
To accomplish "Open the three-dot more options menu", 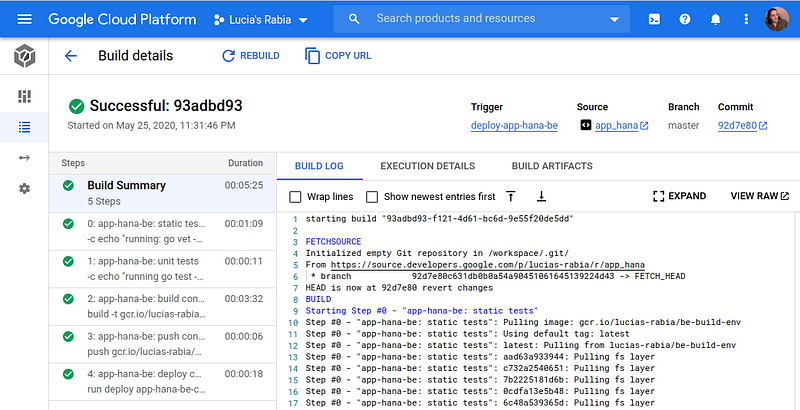I will point(746,19).
